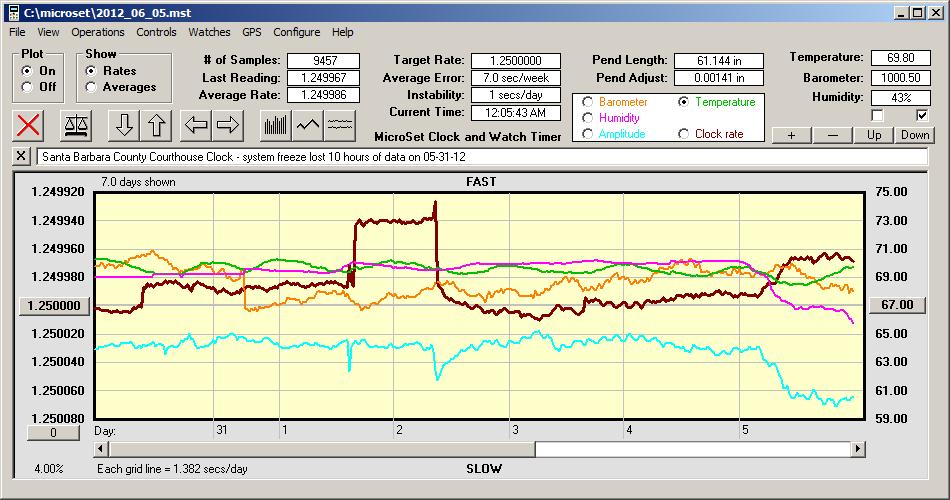Screen dimensions: 950x500
Task: Click the horizontal scrollbar left arrow
Action: click(x=102, y=449)
